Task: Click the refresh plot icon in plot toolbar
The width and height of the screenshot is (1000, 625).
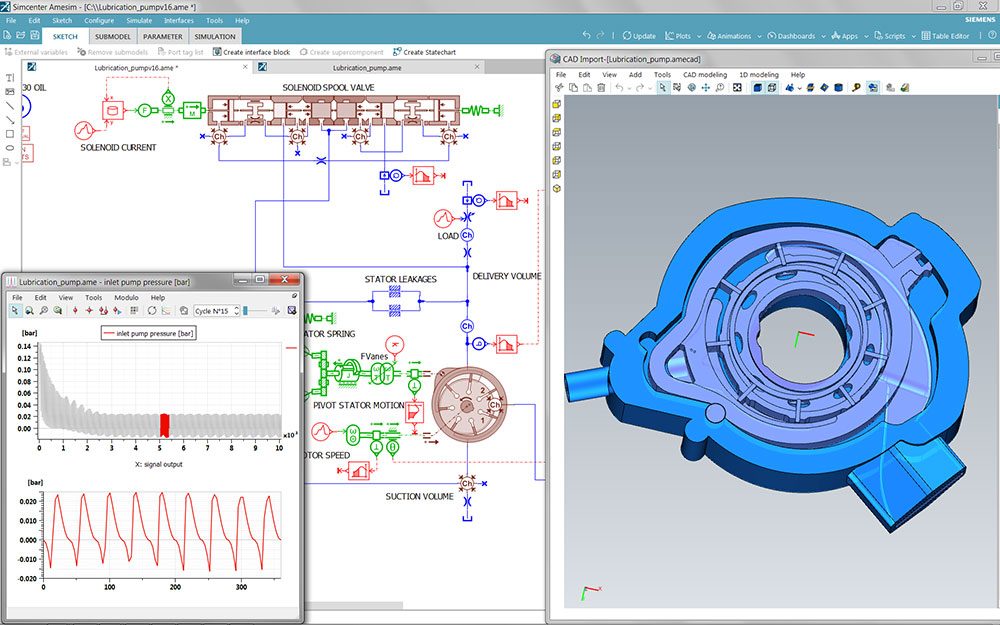Action: 153,311
